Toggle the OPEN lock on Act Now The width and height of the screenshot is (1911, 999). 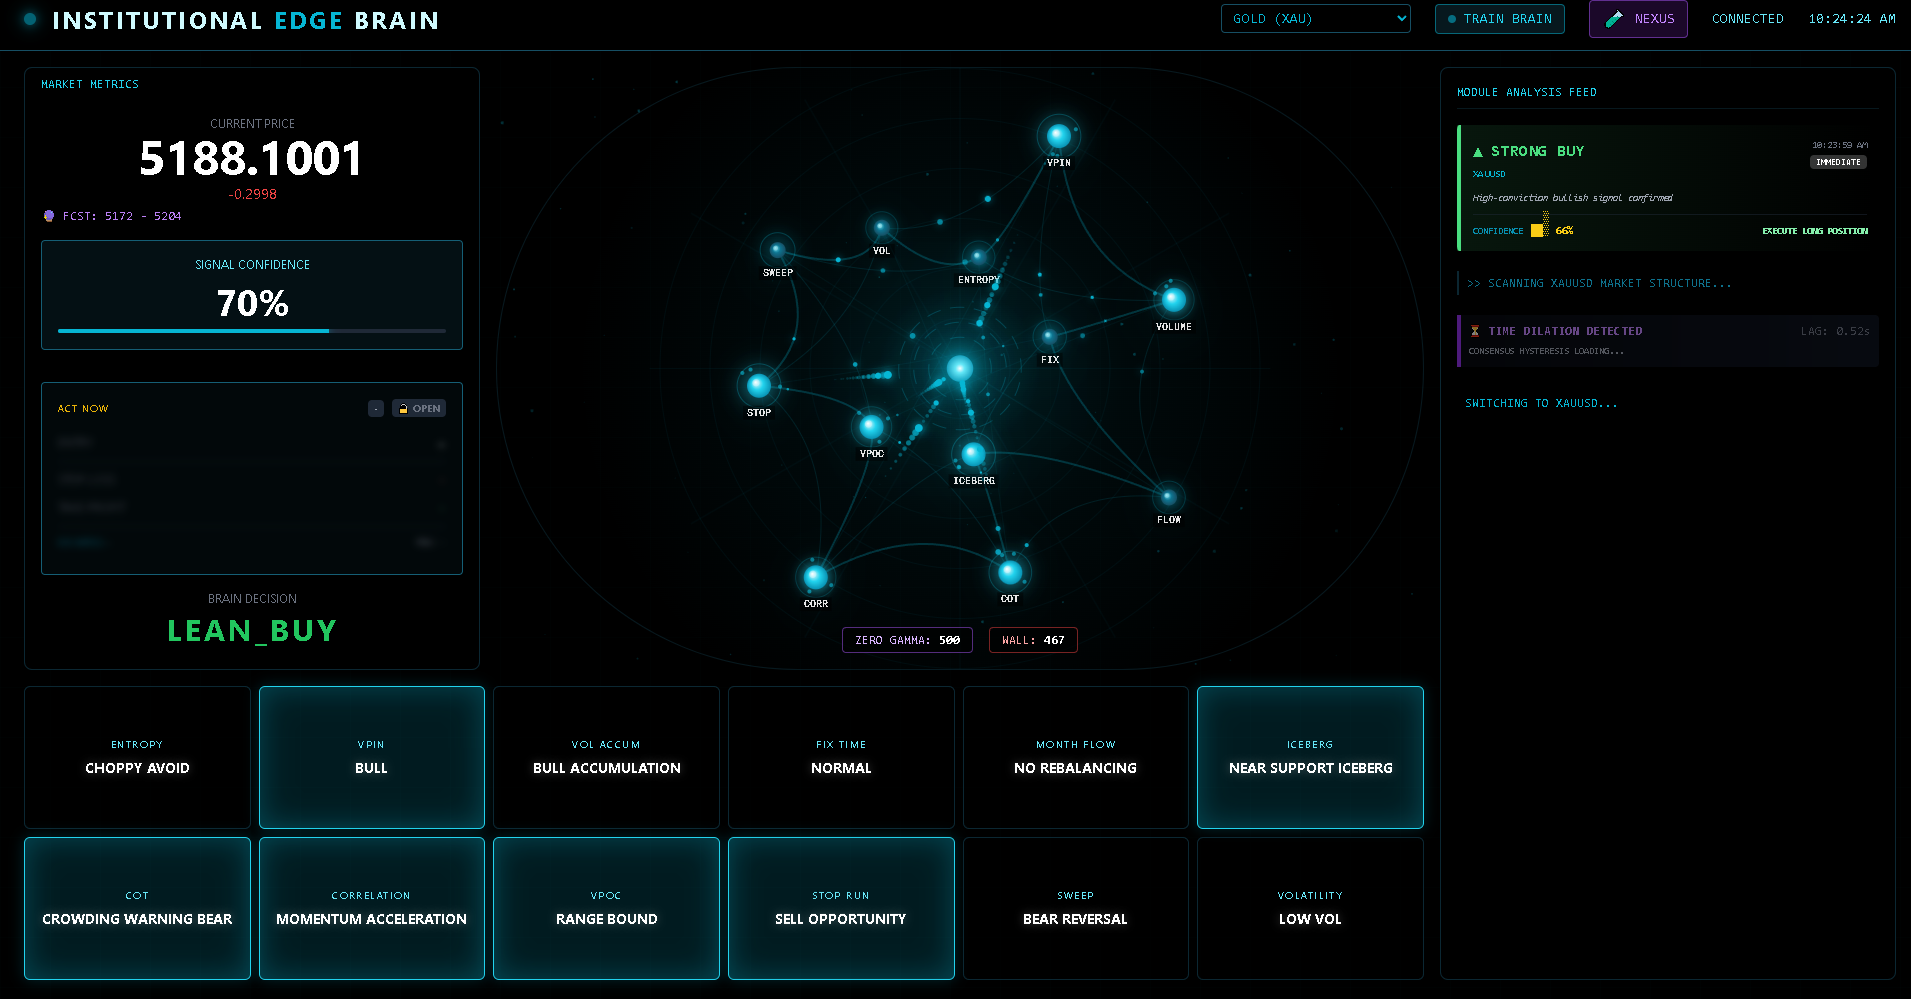point(419,409)
